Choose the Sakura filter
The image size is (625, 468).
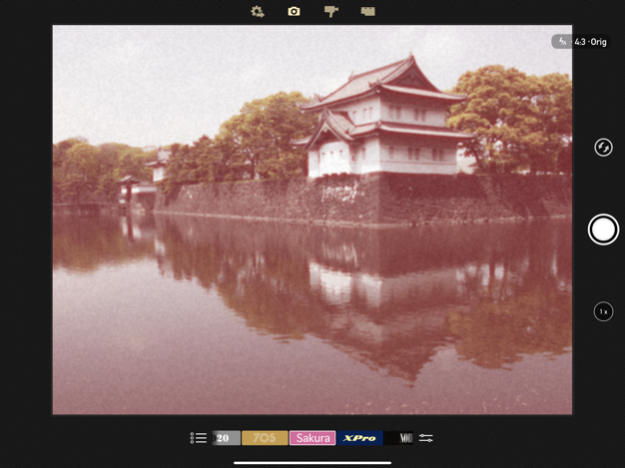(x=312, y=438)
